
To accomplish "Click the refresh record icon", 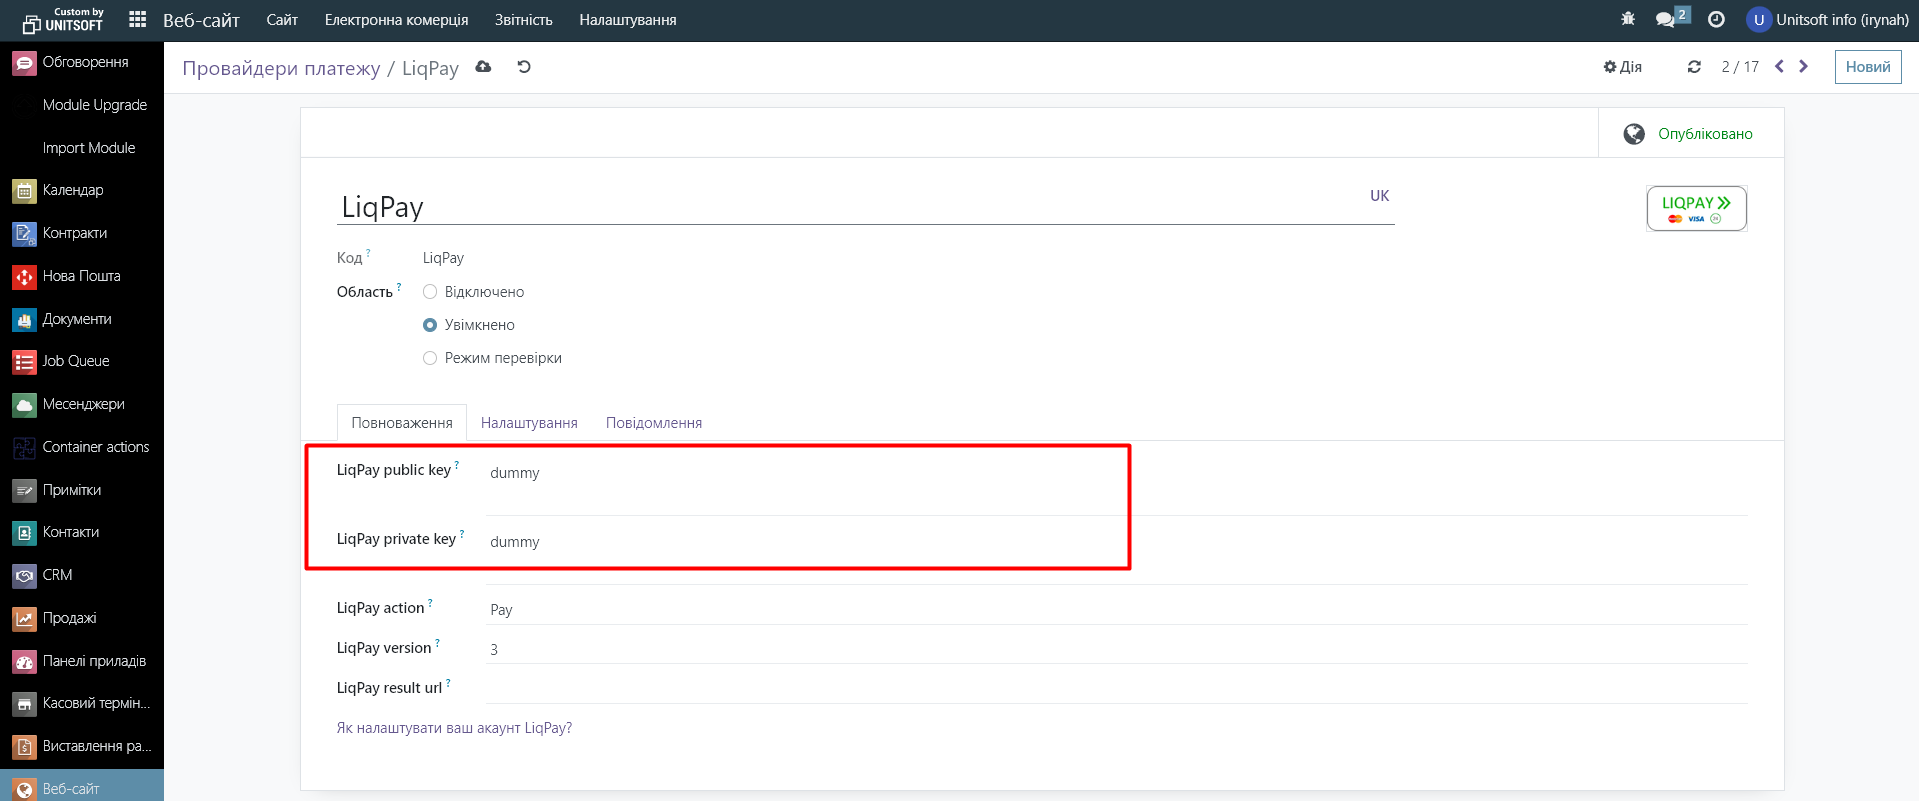I will click(x=1694, y=67).
